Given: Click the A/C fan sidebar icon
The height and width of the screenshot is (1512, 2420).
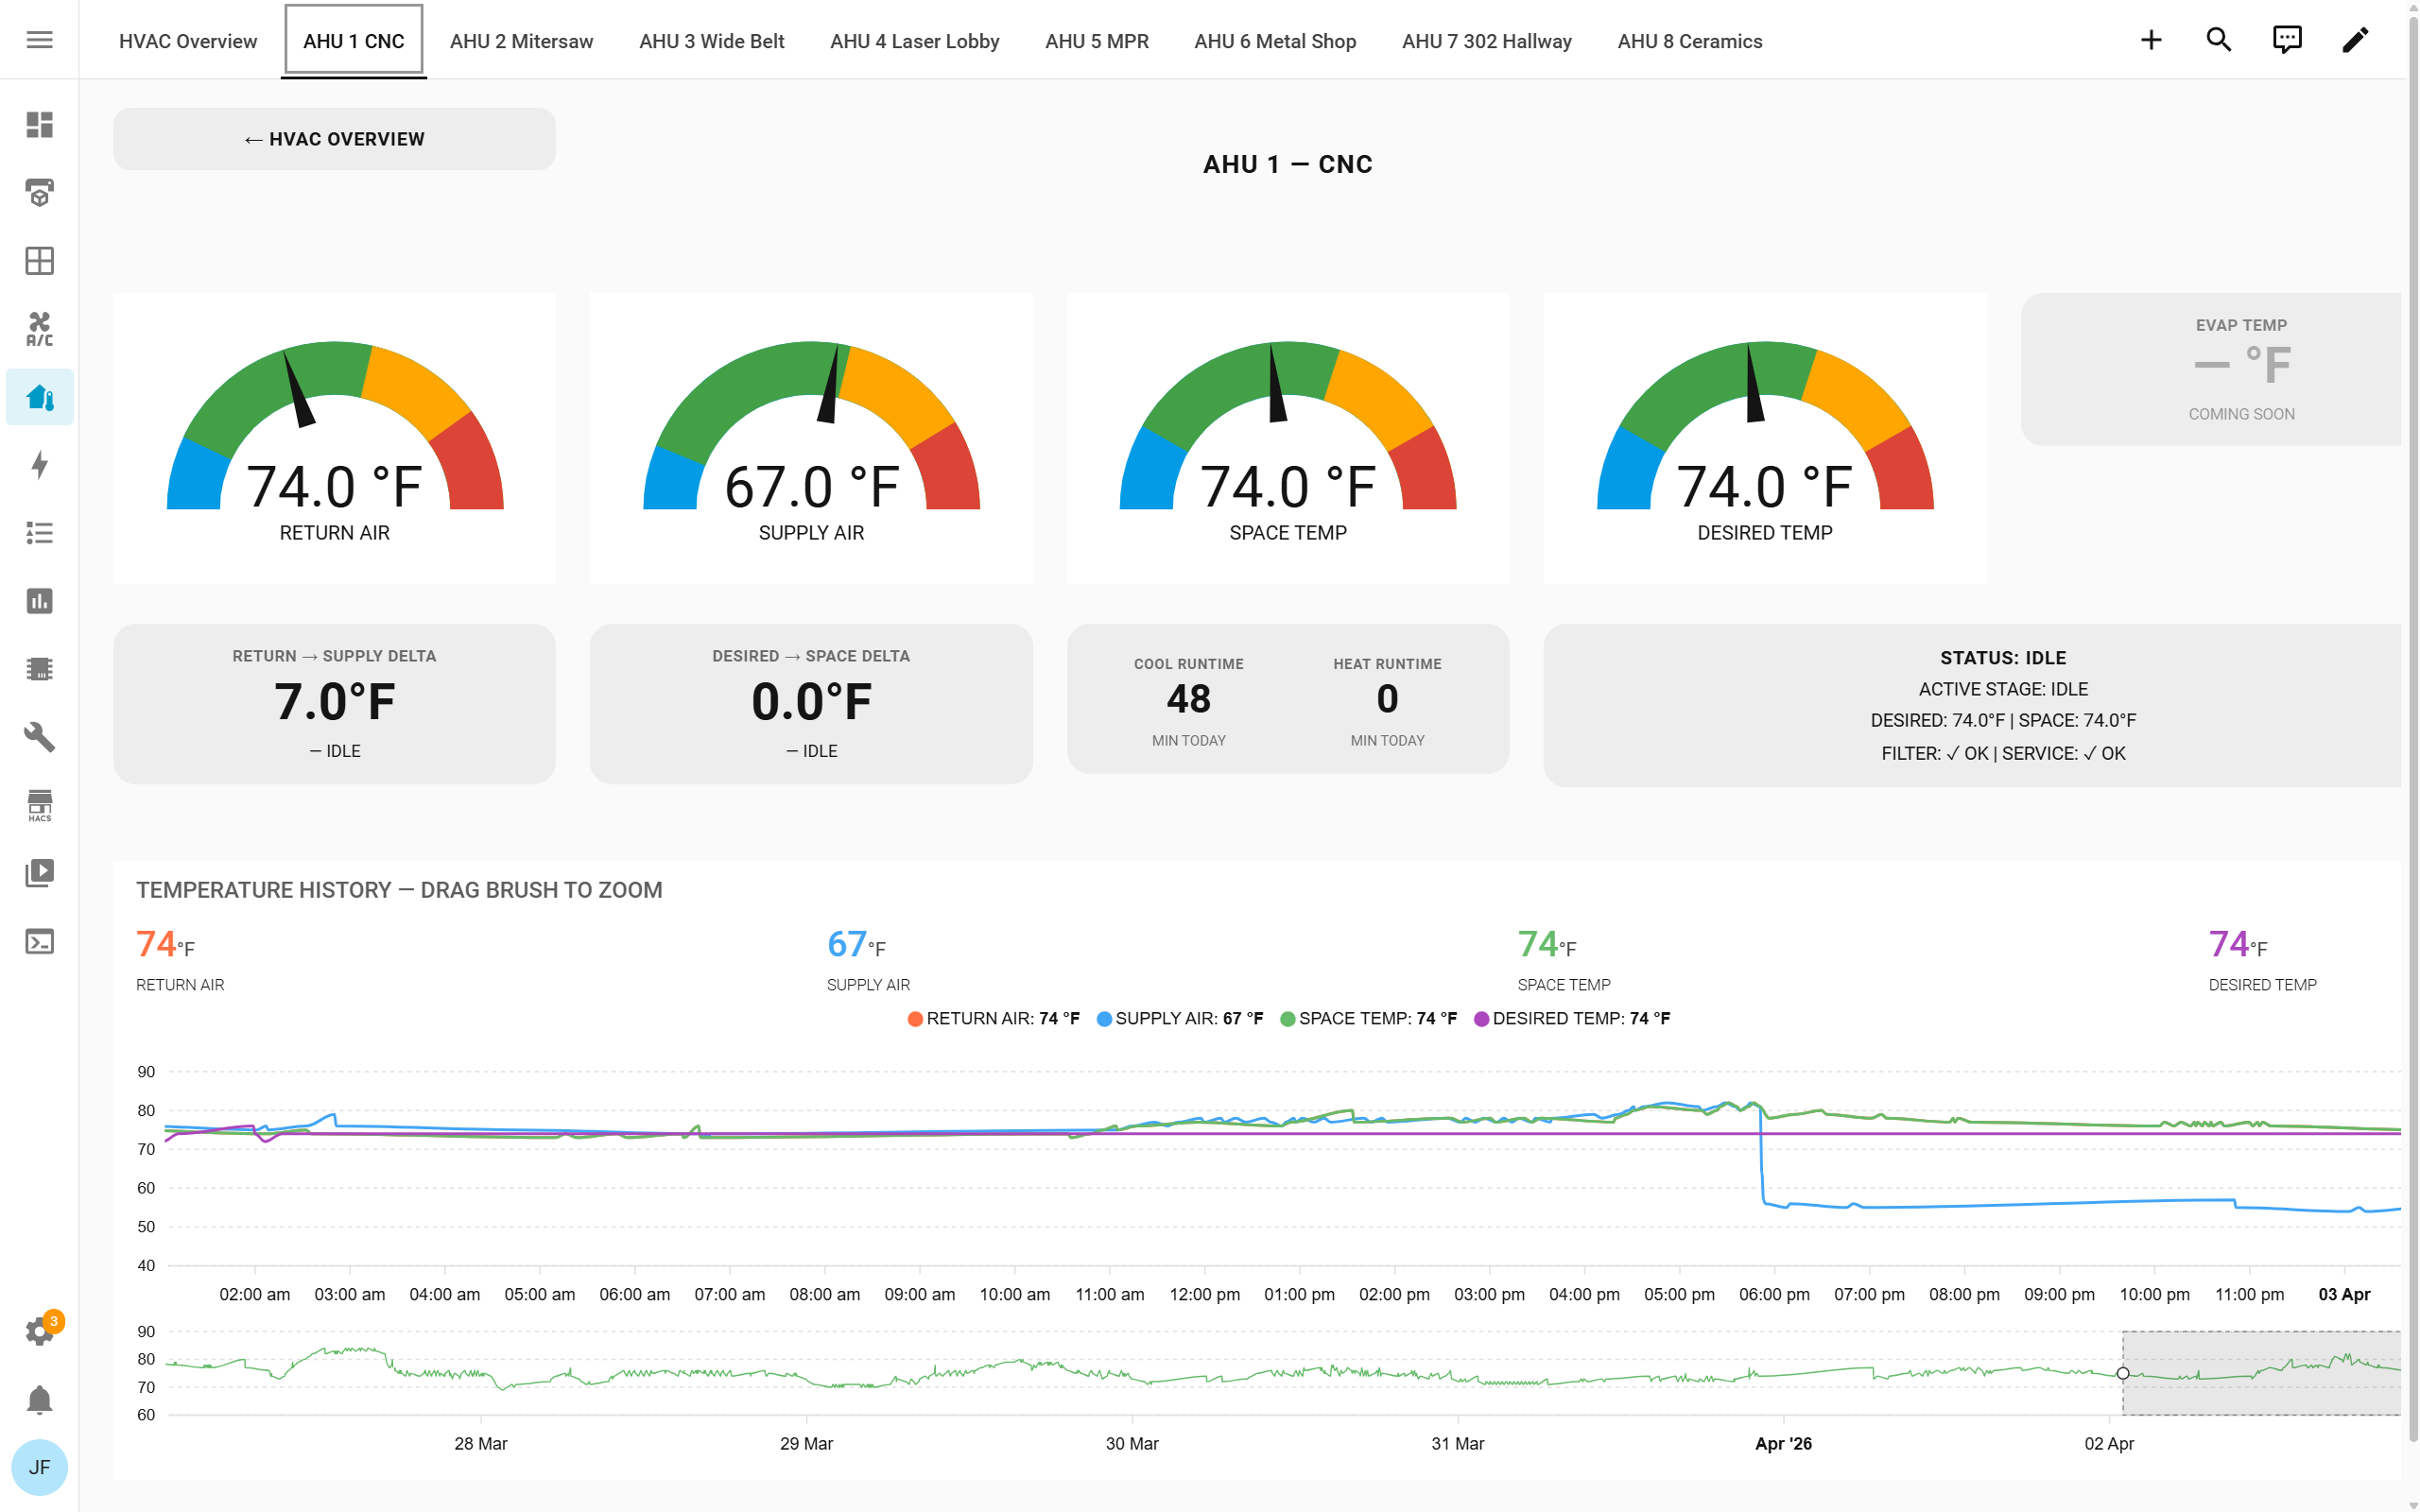Looking at the screenshot, I should pos(39,328).
